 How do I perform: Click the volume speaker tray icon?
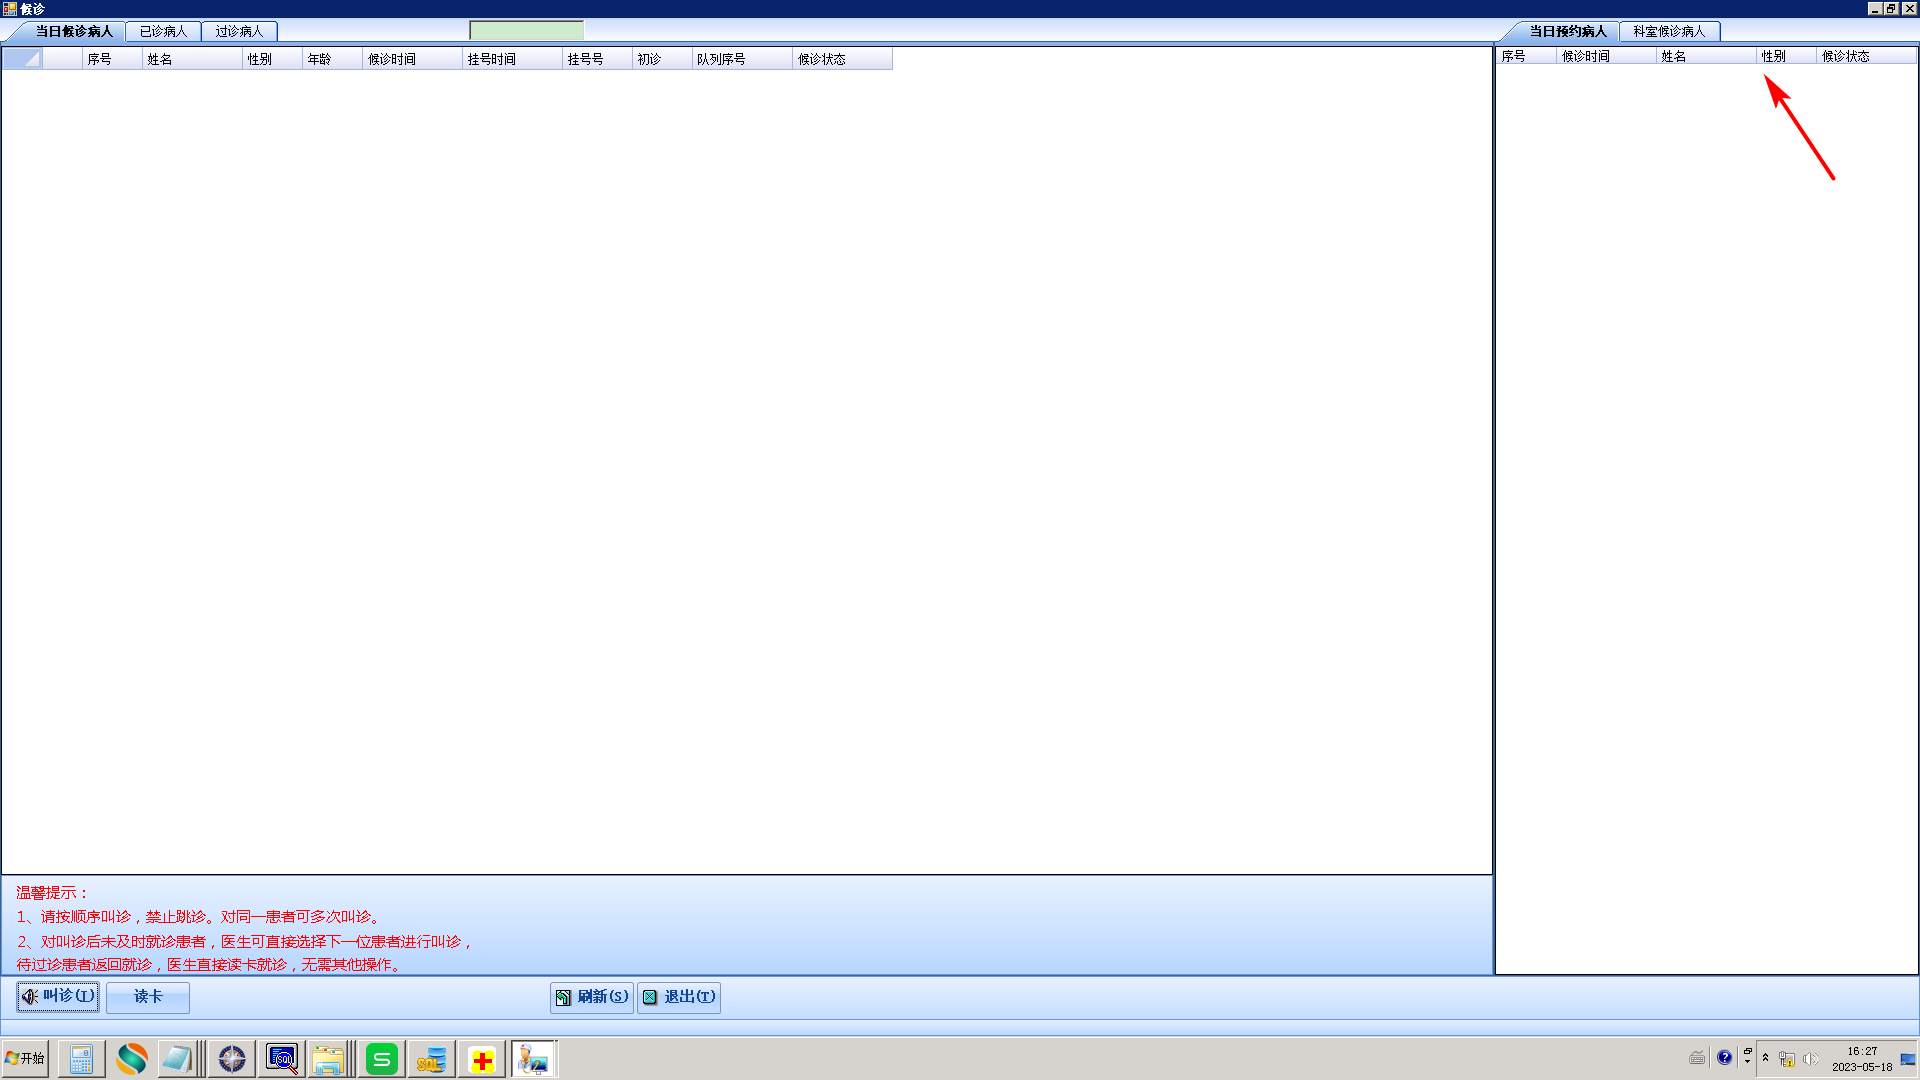pyautogui.click(x=1810, y=1059)
